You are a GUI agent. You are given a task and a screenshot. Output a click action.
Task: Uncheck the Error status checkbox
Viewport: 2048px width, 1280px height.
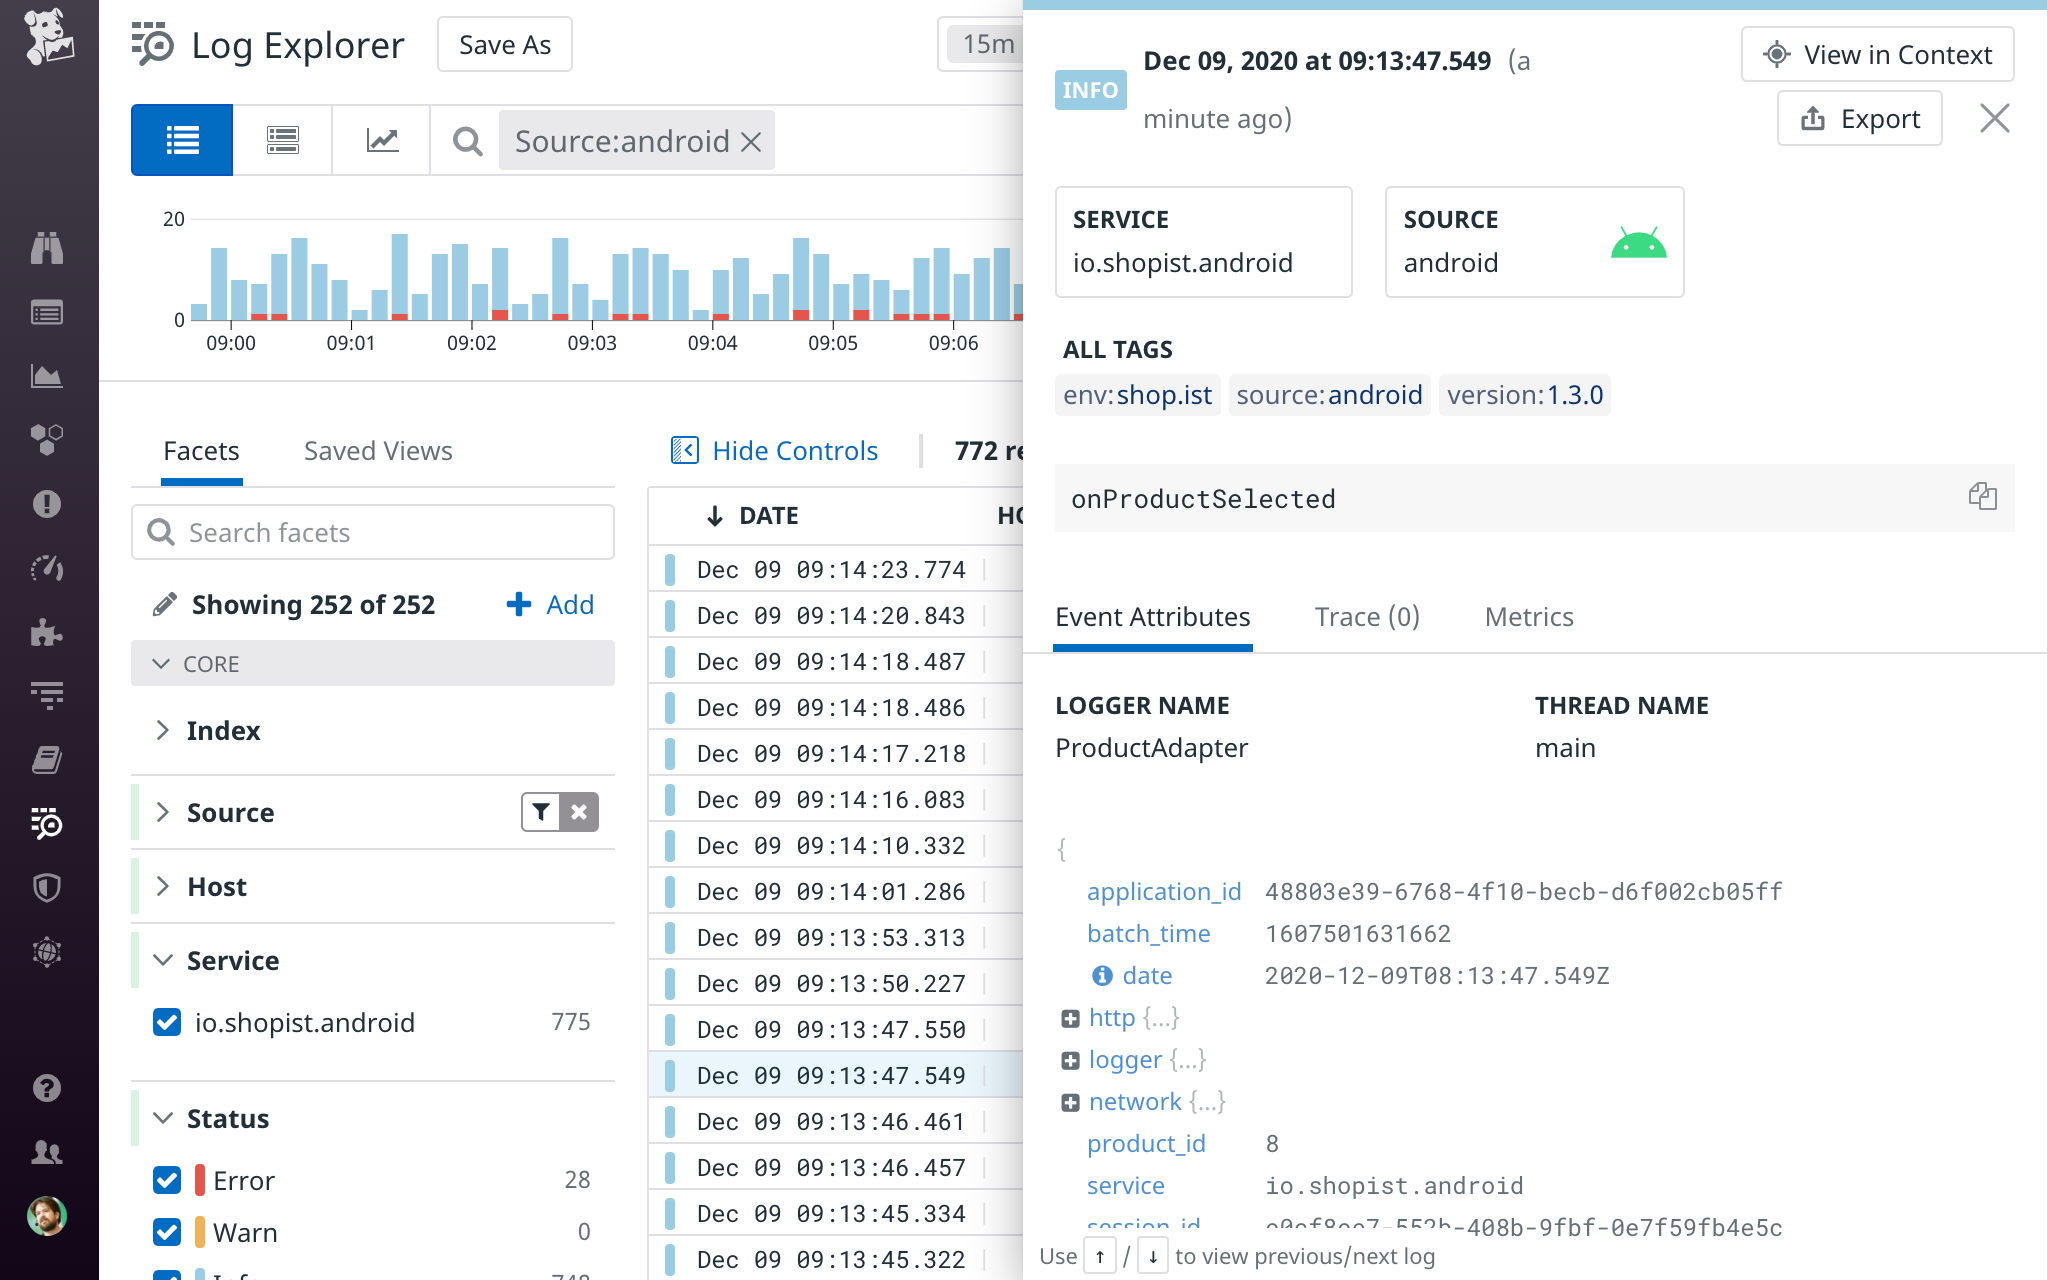coord(167,1180)
